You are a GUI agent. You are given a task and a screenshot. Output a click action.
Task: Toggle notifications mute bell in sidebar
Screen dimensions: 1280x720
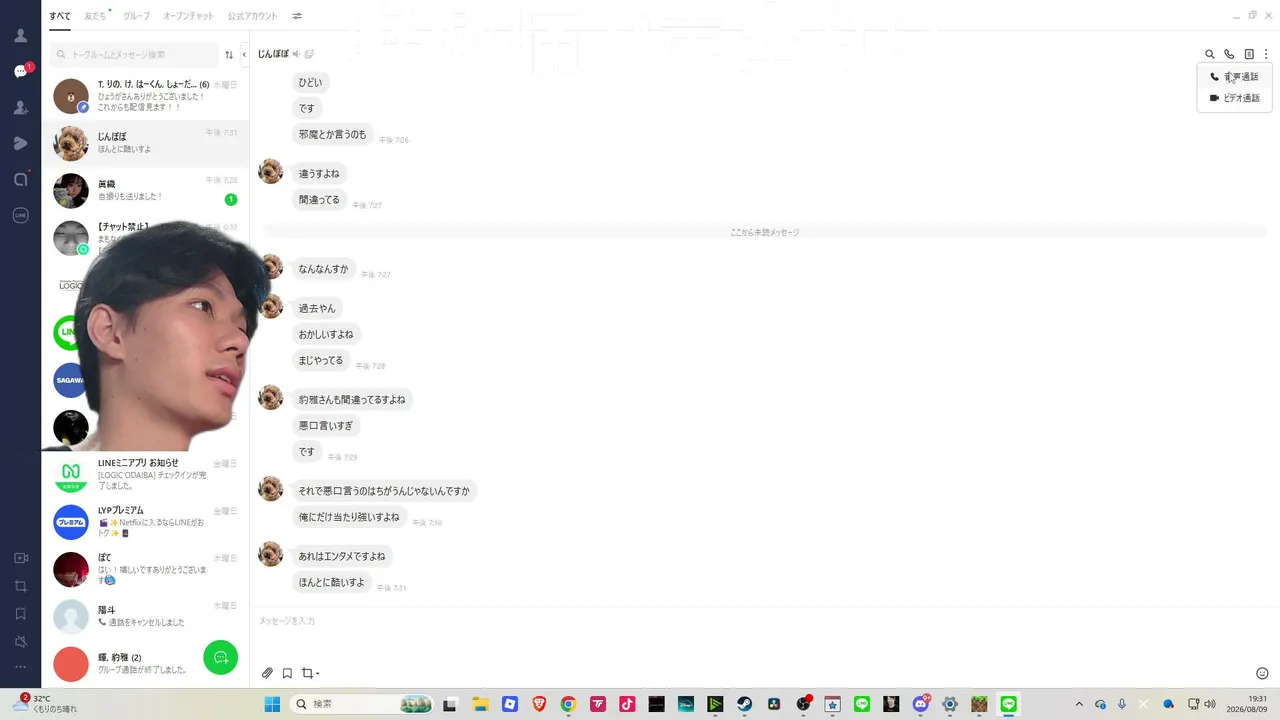20,641
